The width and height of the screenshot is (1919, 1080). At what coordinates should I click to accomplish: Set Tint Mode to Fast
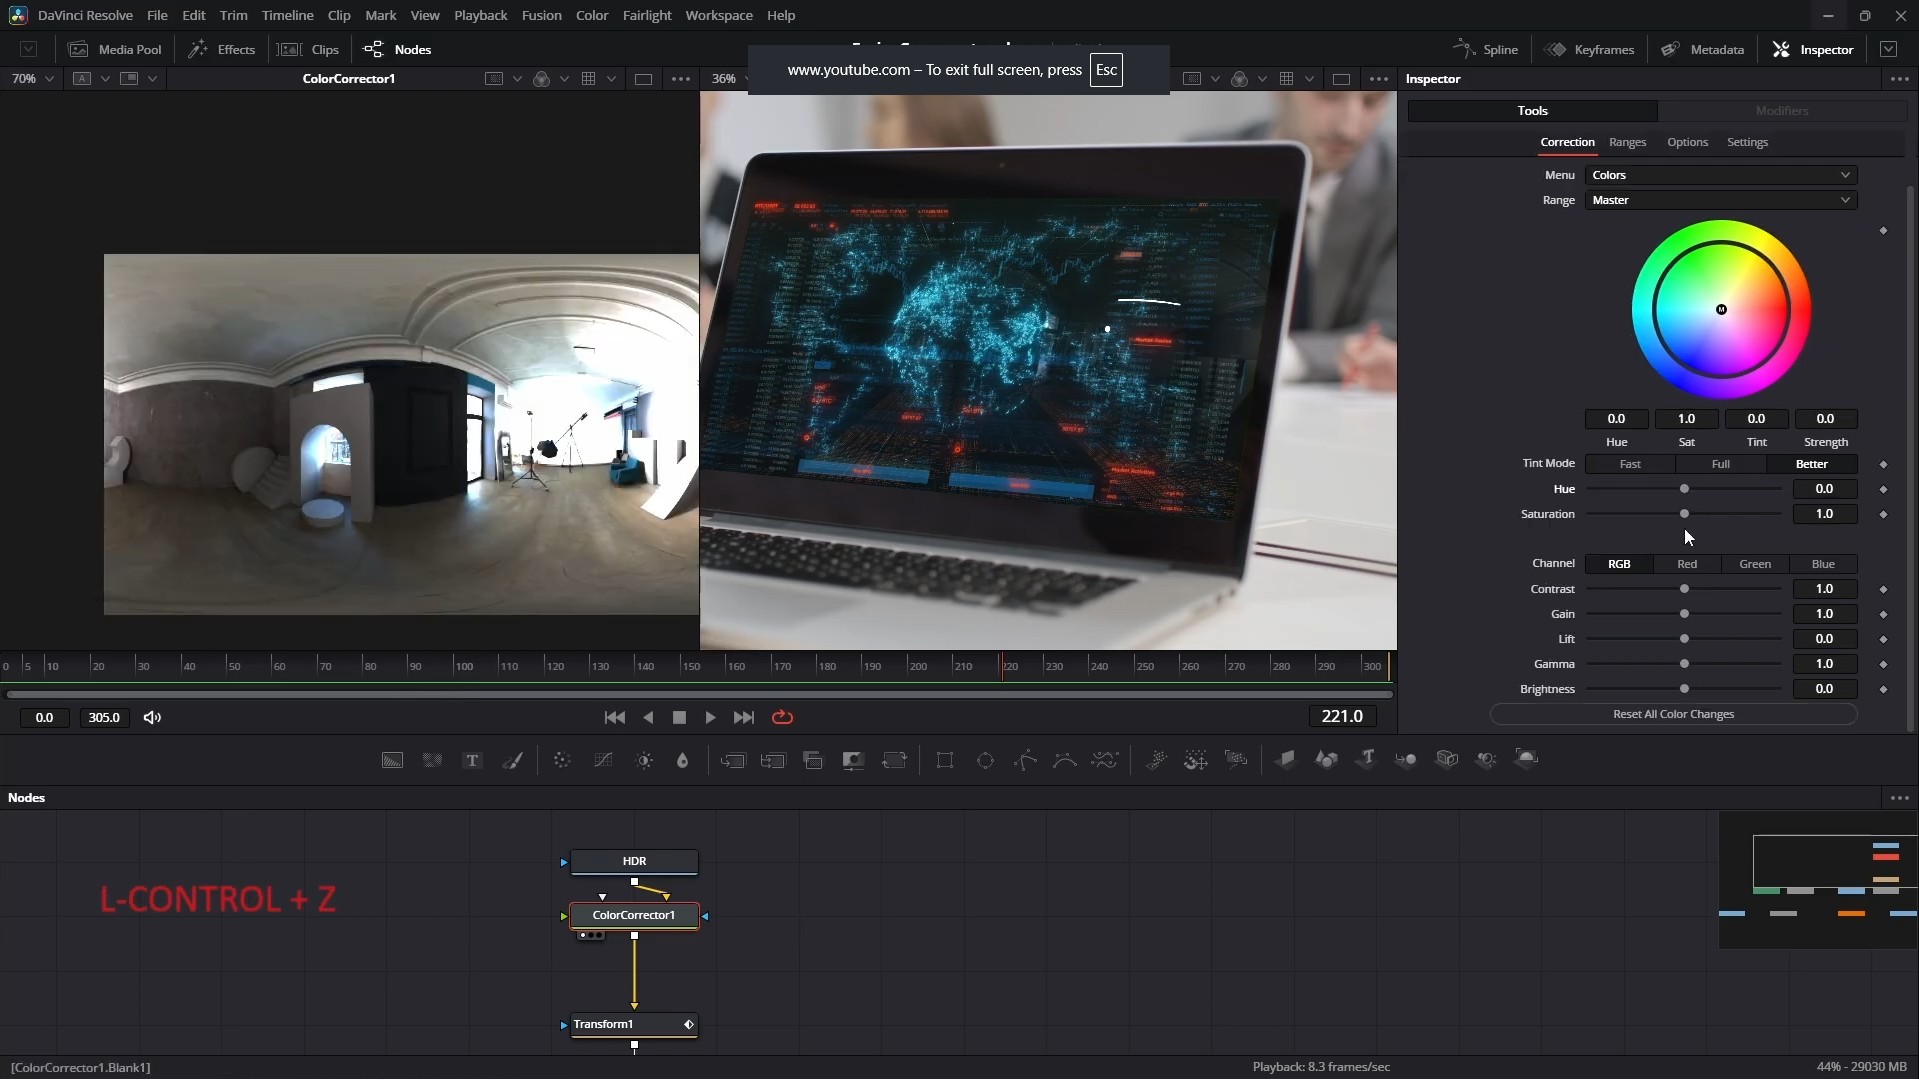[1630, 464]
